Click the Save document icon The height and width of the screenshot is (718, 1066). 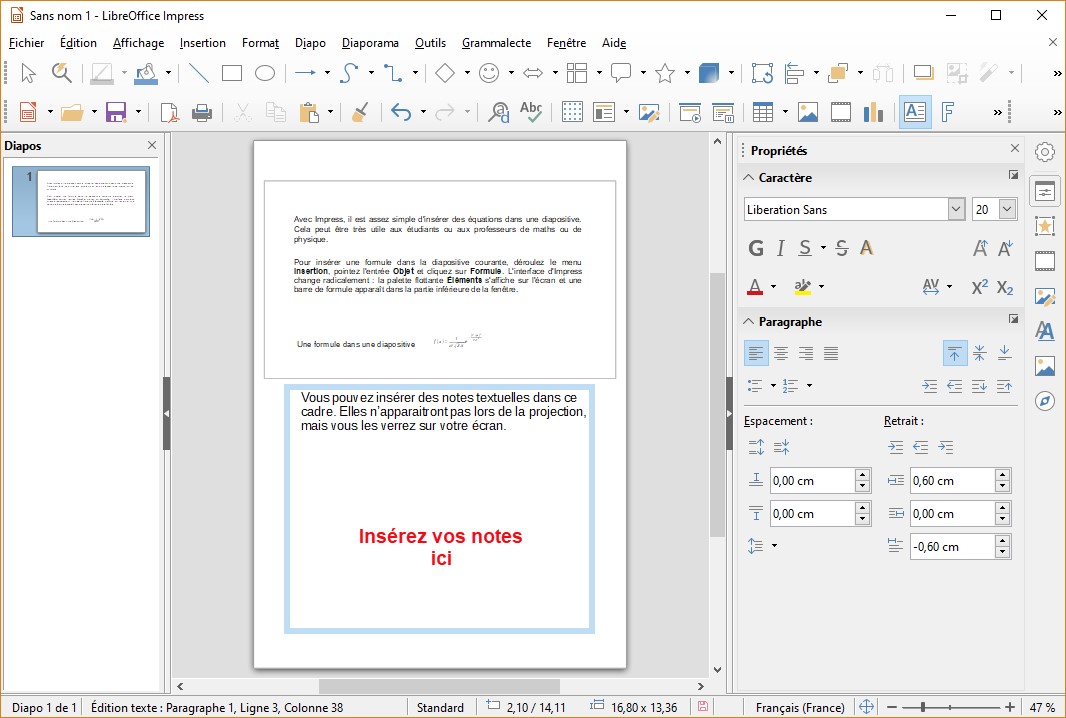116,112
